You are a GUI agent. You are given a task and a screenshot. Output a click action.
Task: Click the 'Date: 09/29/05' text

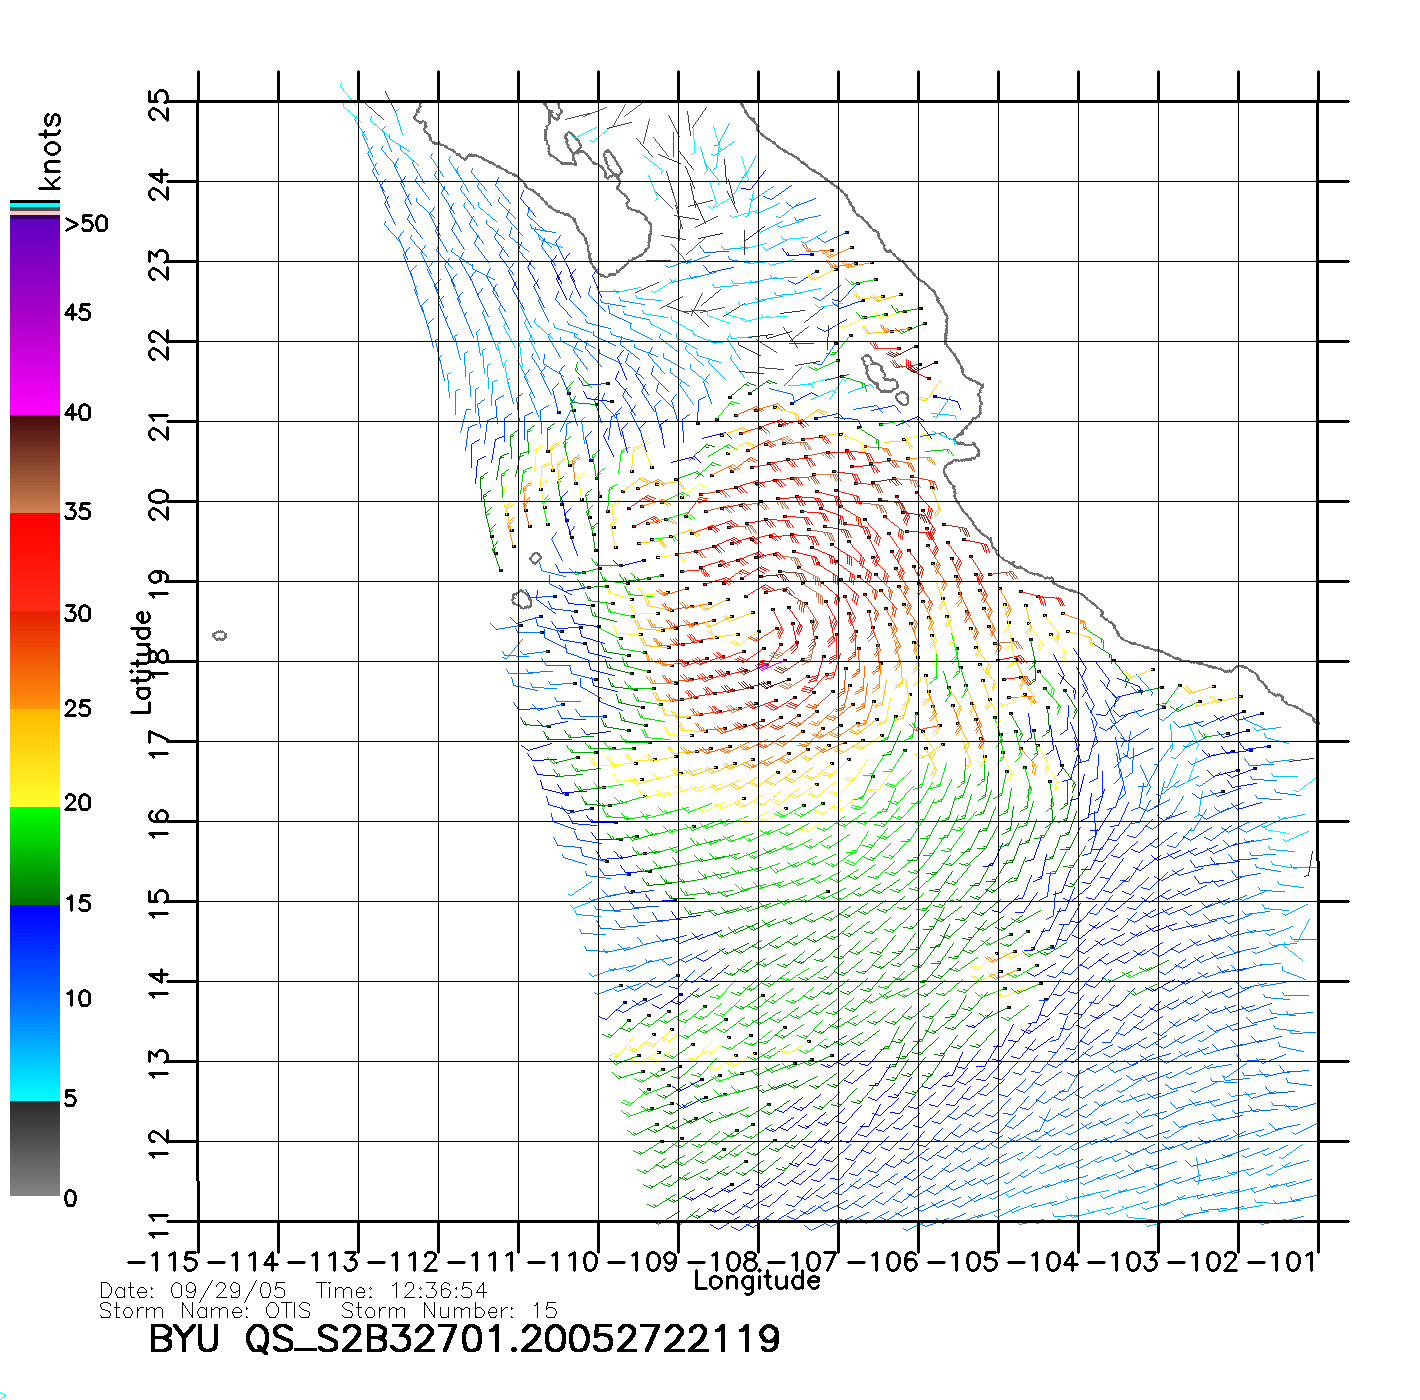pos(193,1291)
